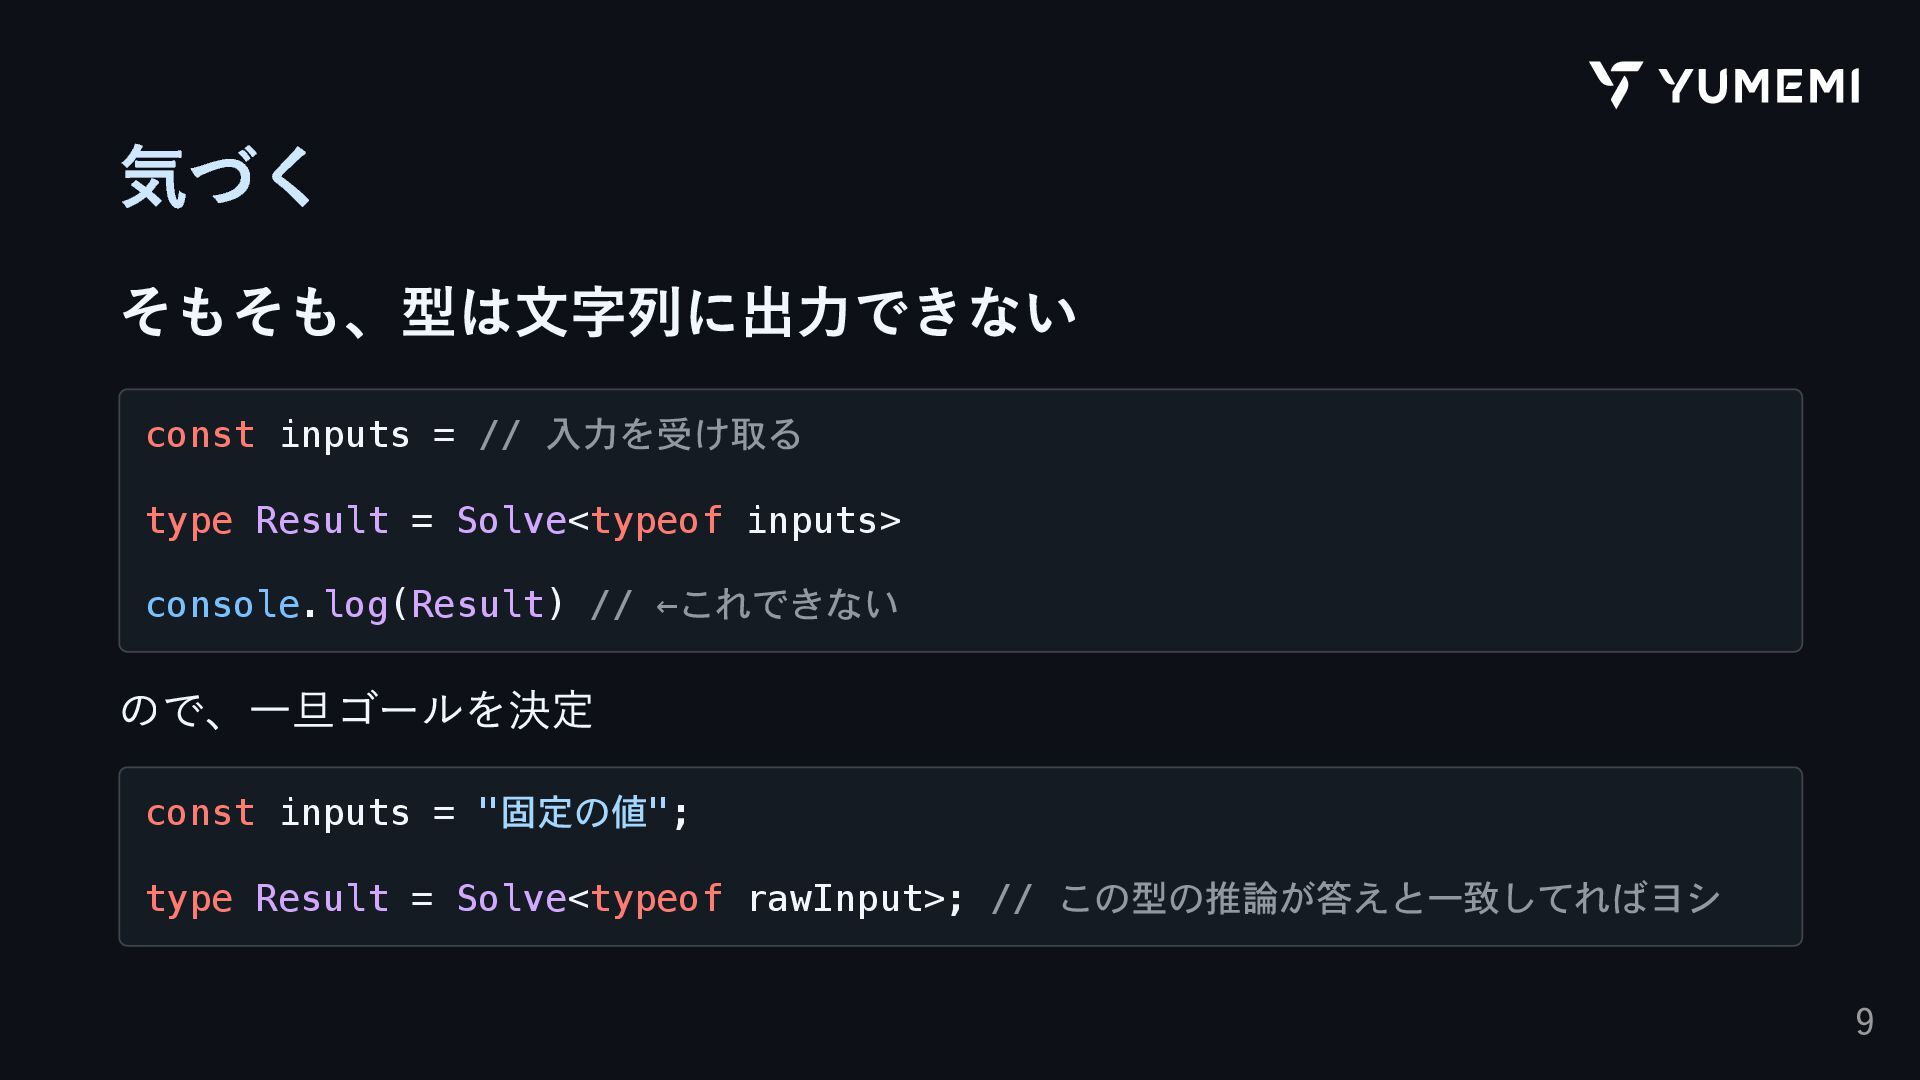Click the log method name in console.log

[355, 605]
